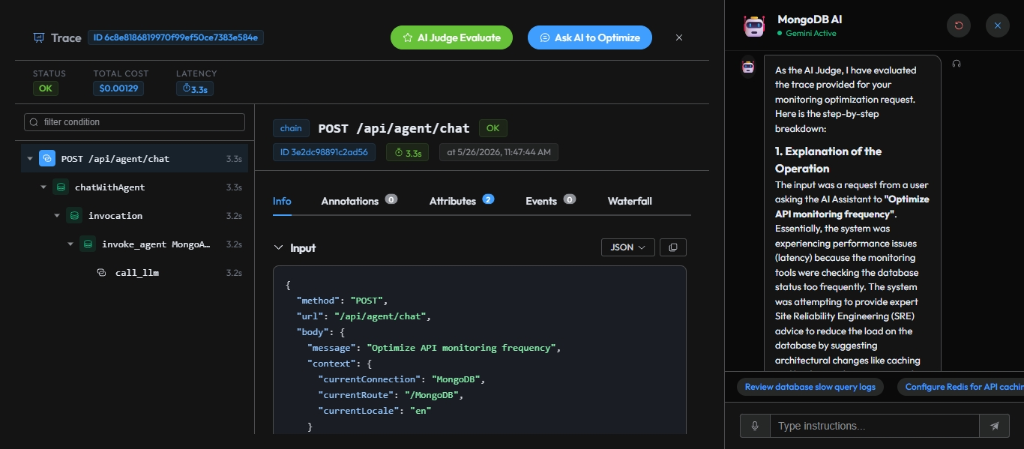Viewport: 1024px width, 449px height.
Task: Click the Attributes count badge 2
Action: pyautogui.click(x=488, y=199)
